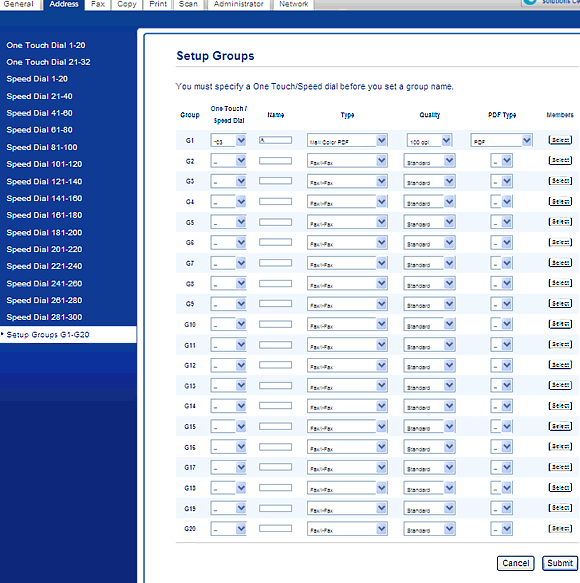The image size is (580, 583).
Task: Go to Speed Dial 201-220
Action: (44, 249)
